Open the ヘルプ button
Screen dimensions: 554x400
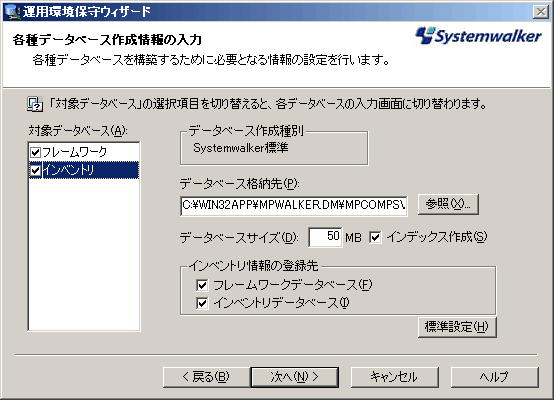[x=495, y=377]
